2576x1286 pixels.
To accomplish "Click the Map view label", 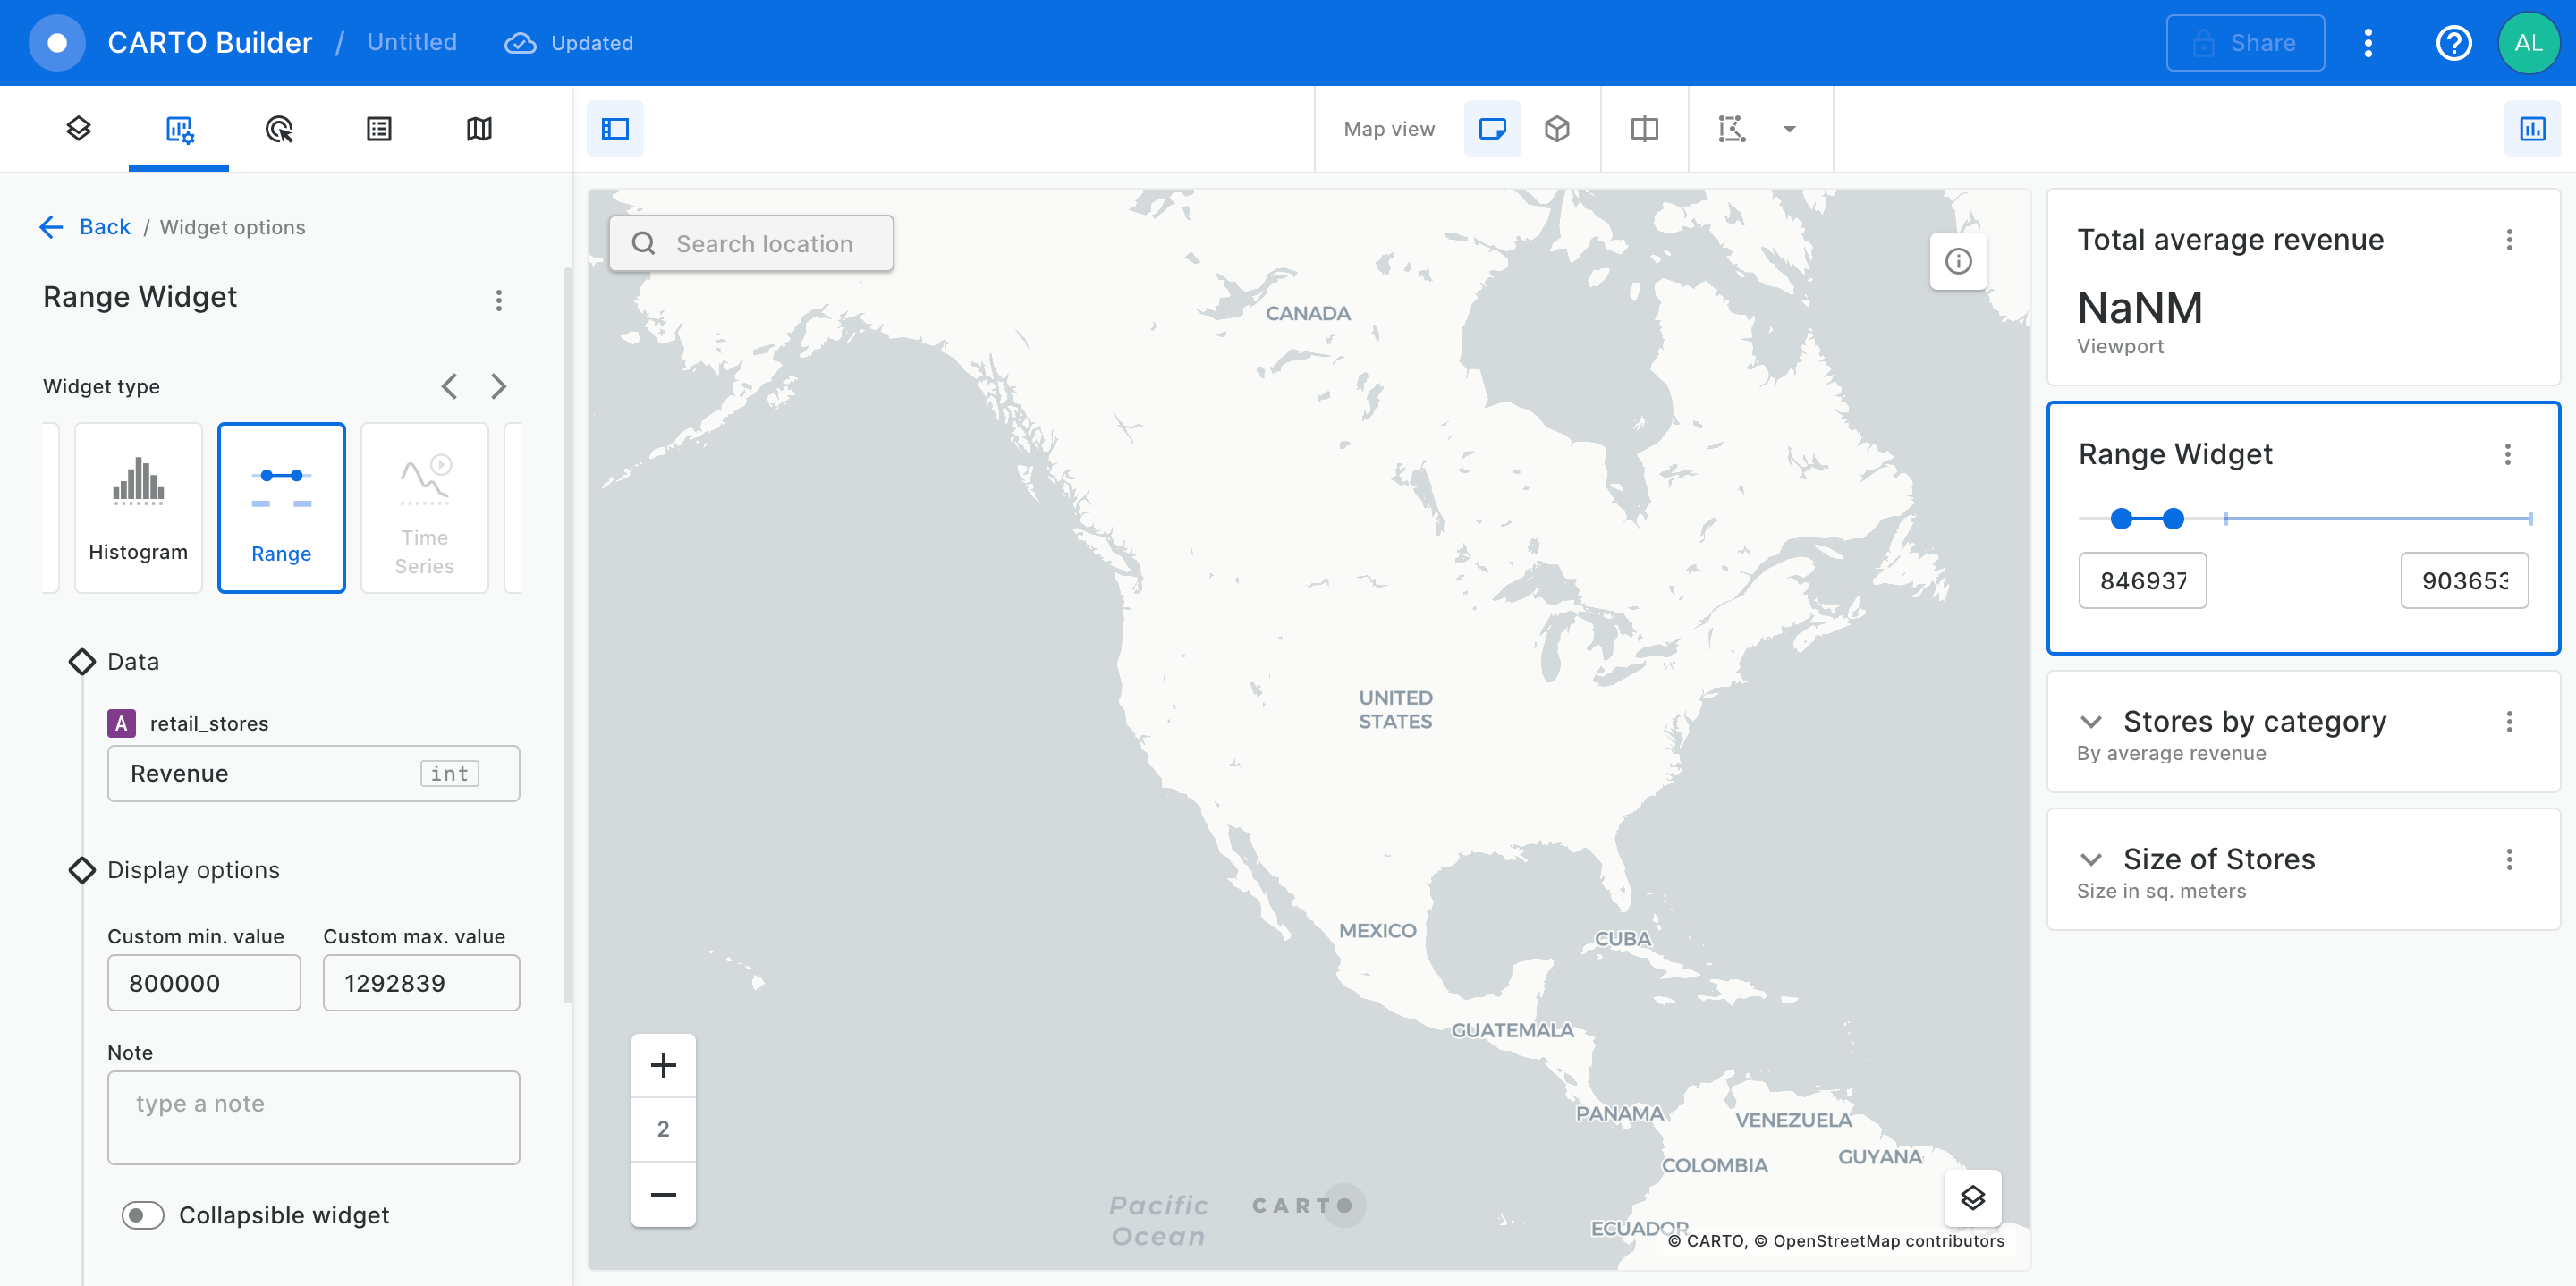I will [x=1388, y=129].
